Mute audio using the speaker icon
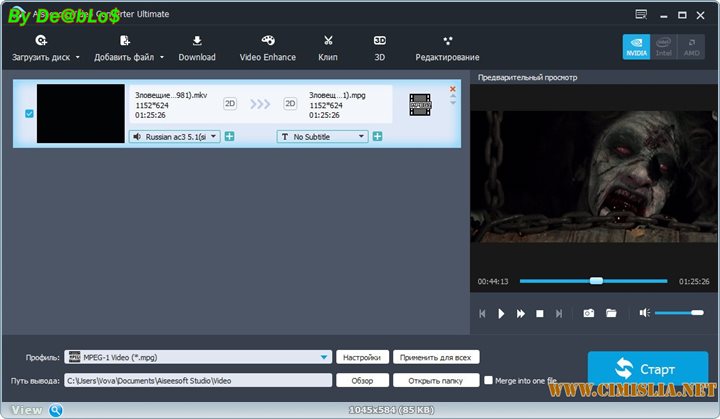 (645, 313)
